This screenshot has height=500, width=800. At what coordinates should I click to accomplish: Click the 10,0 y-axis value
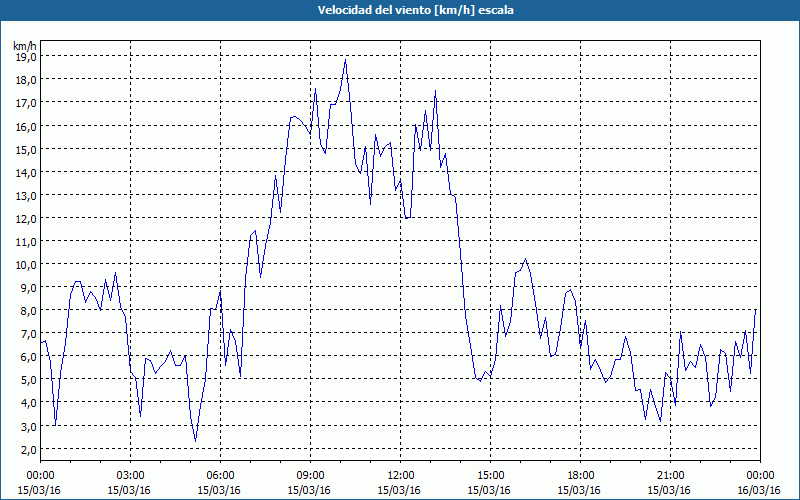pos(26,264)
